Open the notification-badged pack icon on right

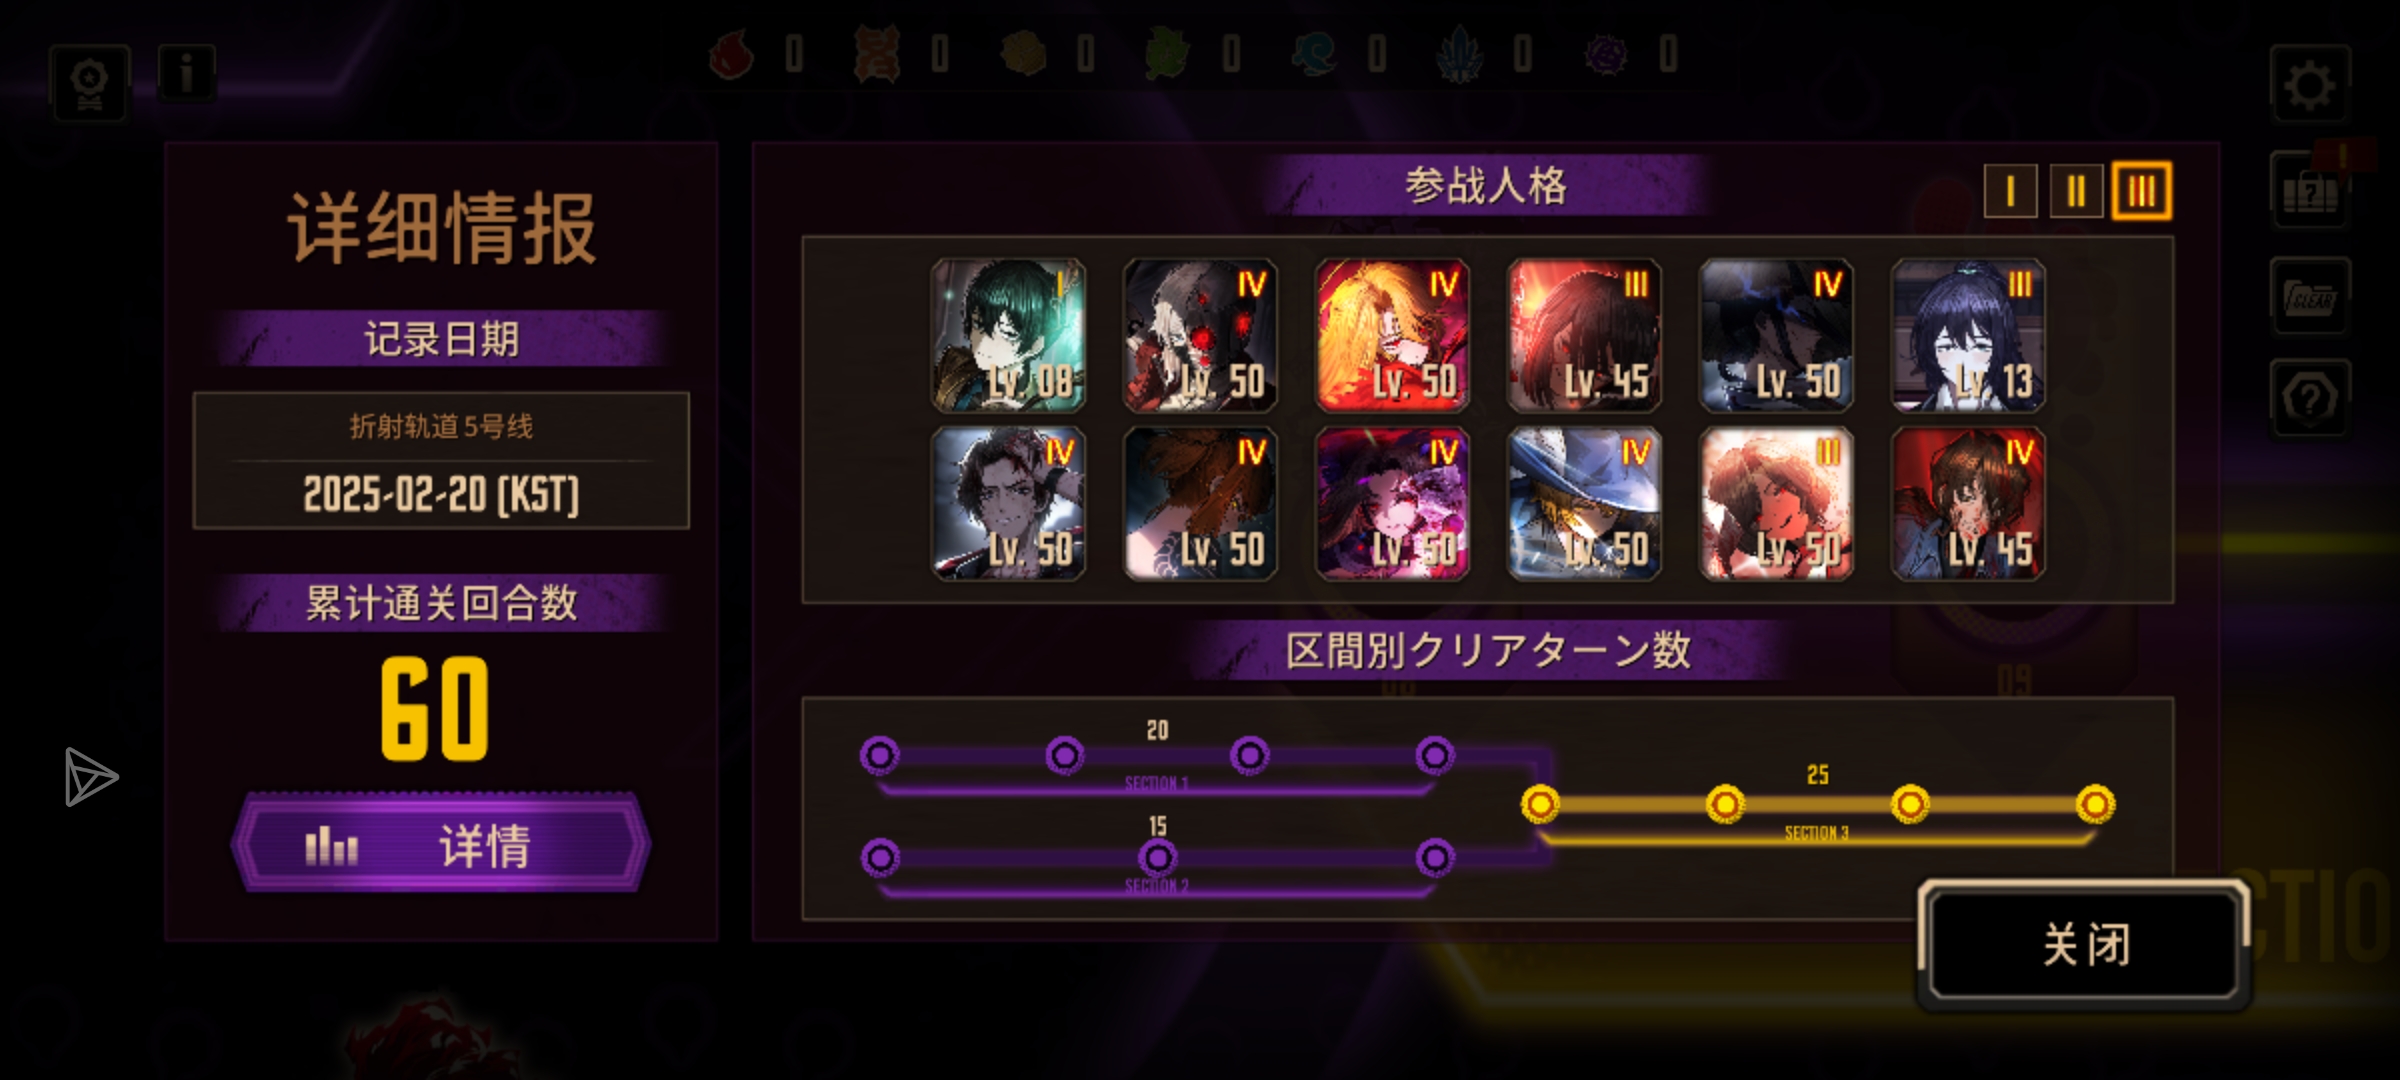pos(2309,190)
